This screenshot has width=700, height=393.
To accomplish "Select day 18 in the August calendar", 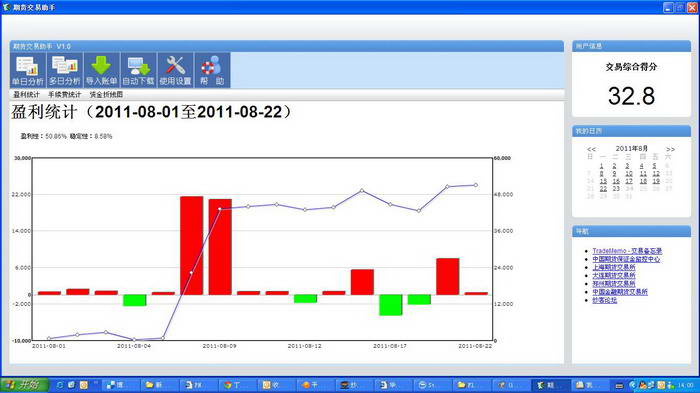I will point(643,181).
